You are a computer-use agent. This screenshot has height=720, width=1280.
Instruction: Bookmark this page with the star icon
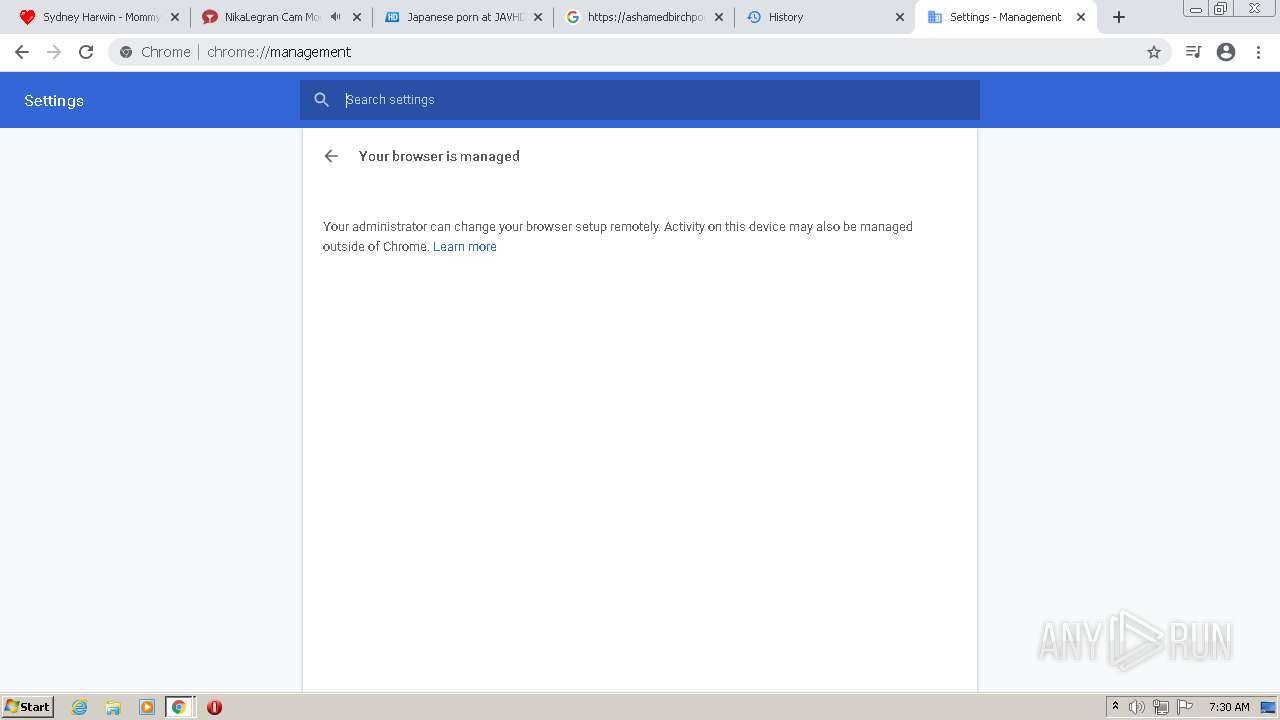tap(1154, 52)
